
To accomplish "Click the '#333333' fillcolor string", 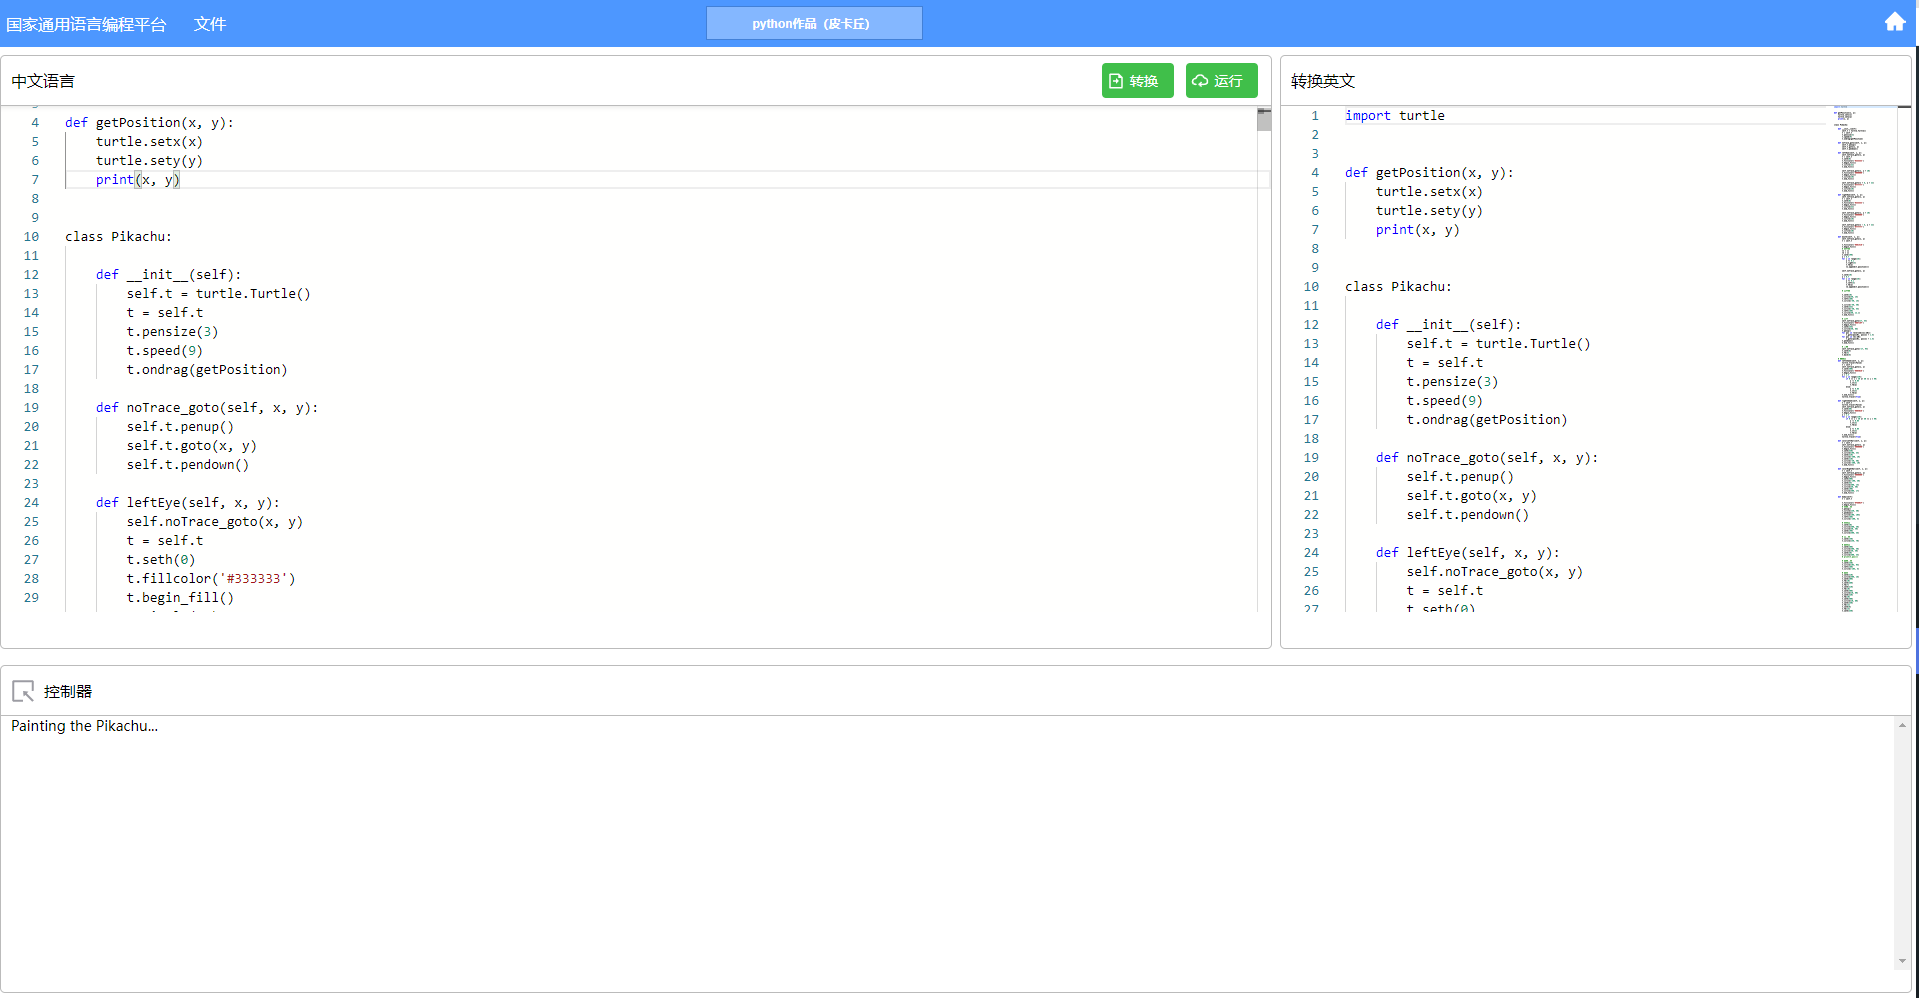I will click(257, 579).
